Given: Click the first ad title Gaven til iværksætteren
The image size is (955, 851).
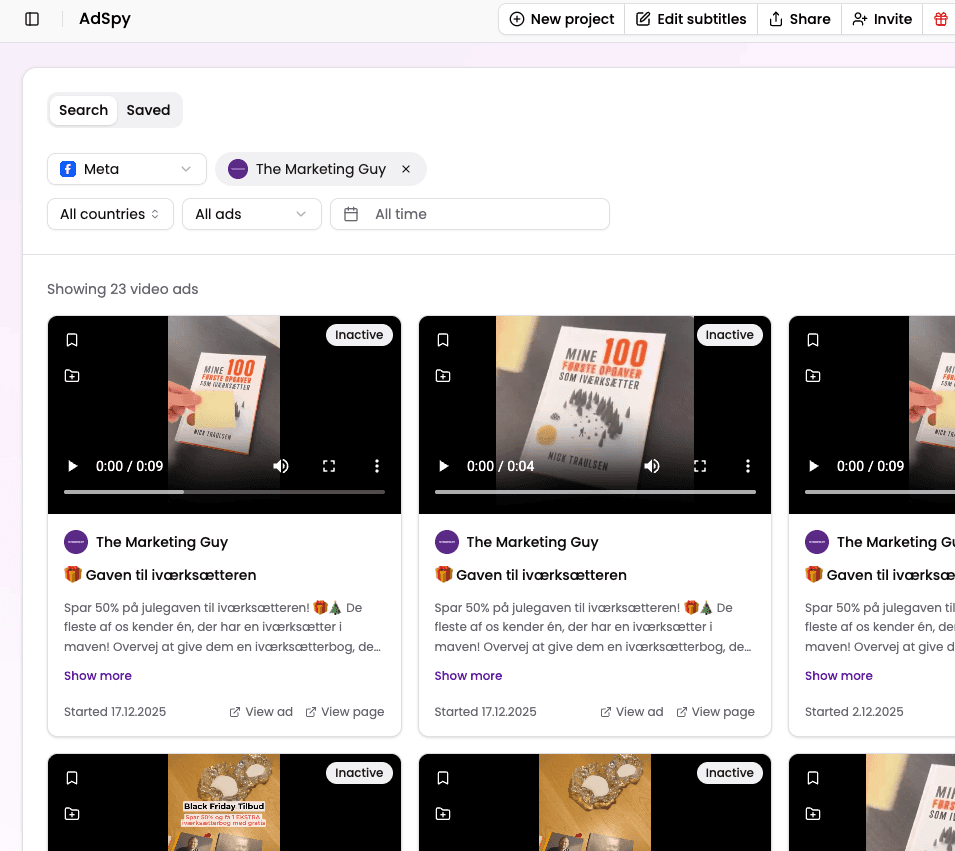Looking at the screenshot, I should (160, 574).
